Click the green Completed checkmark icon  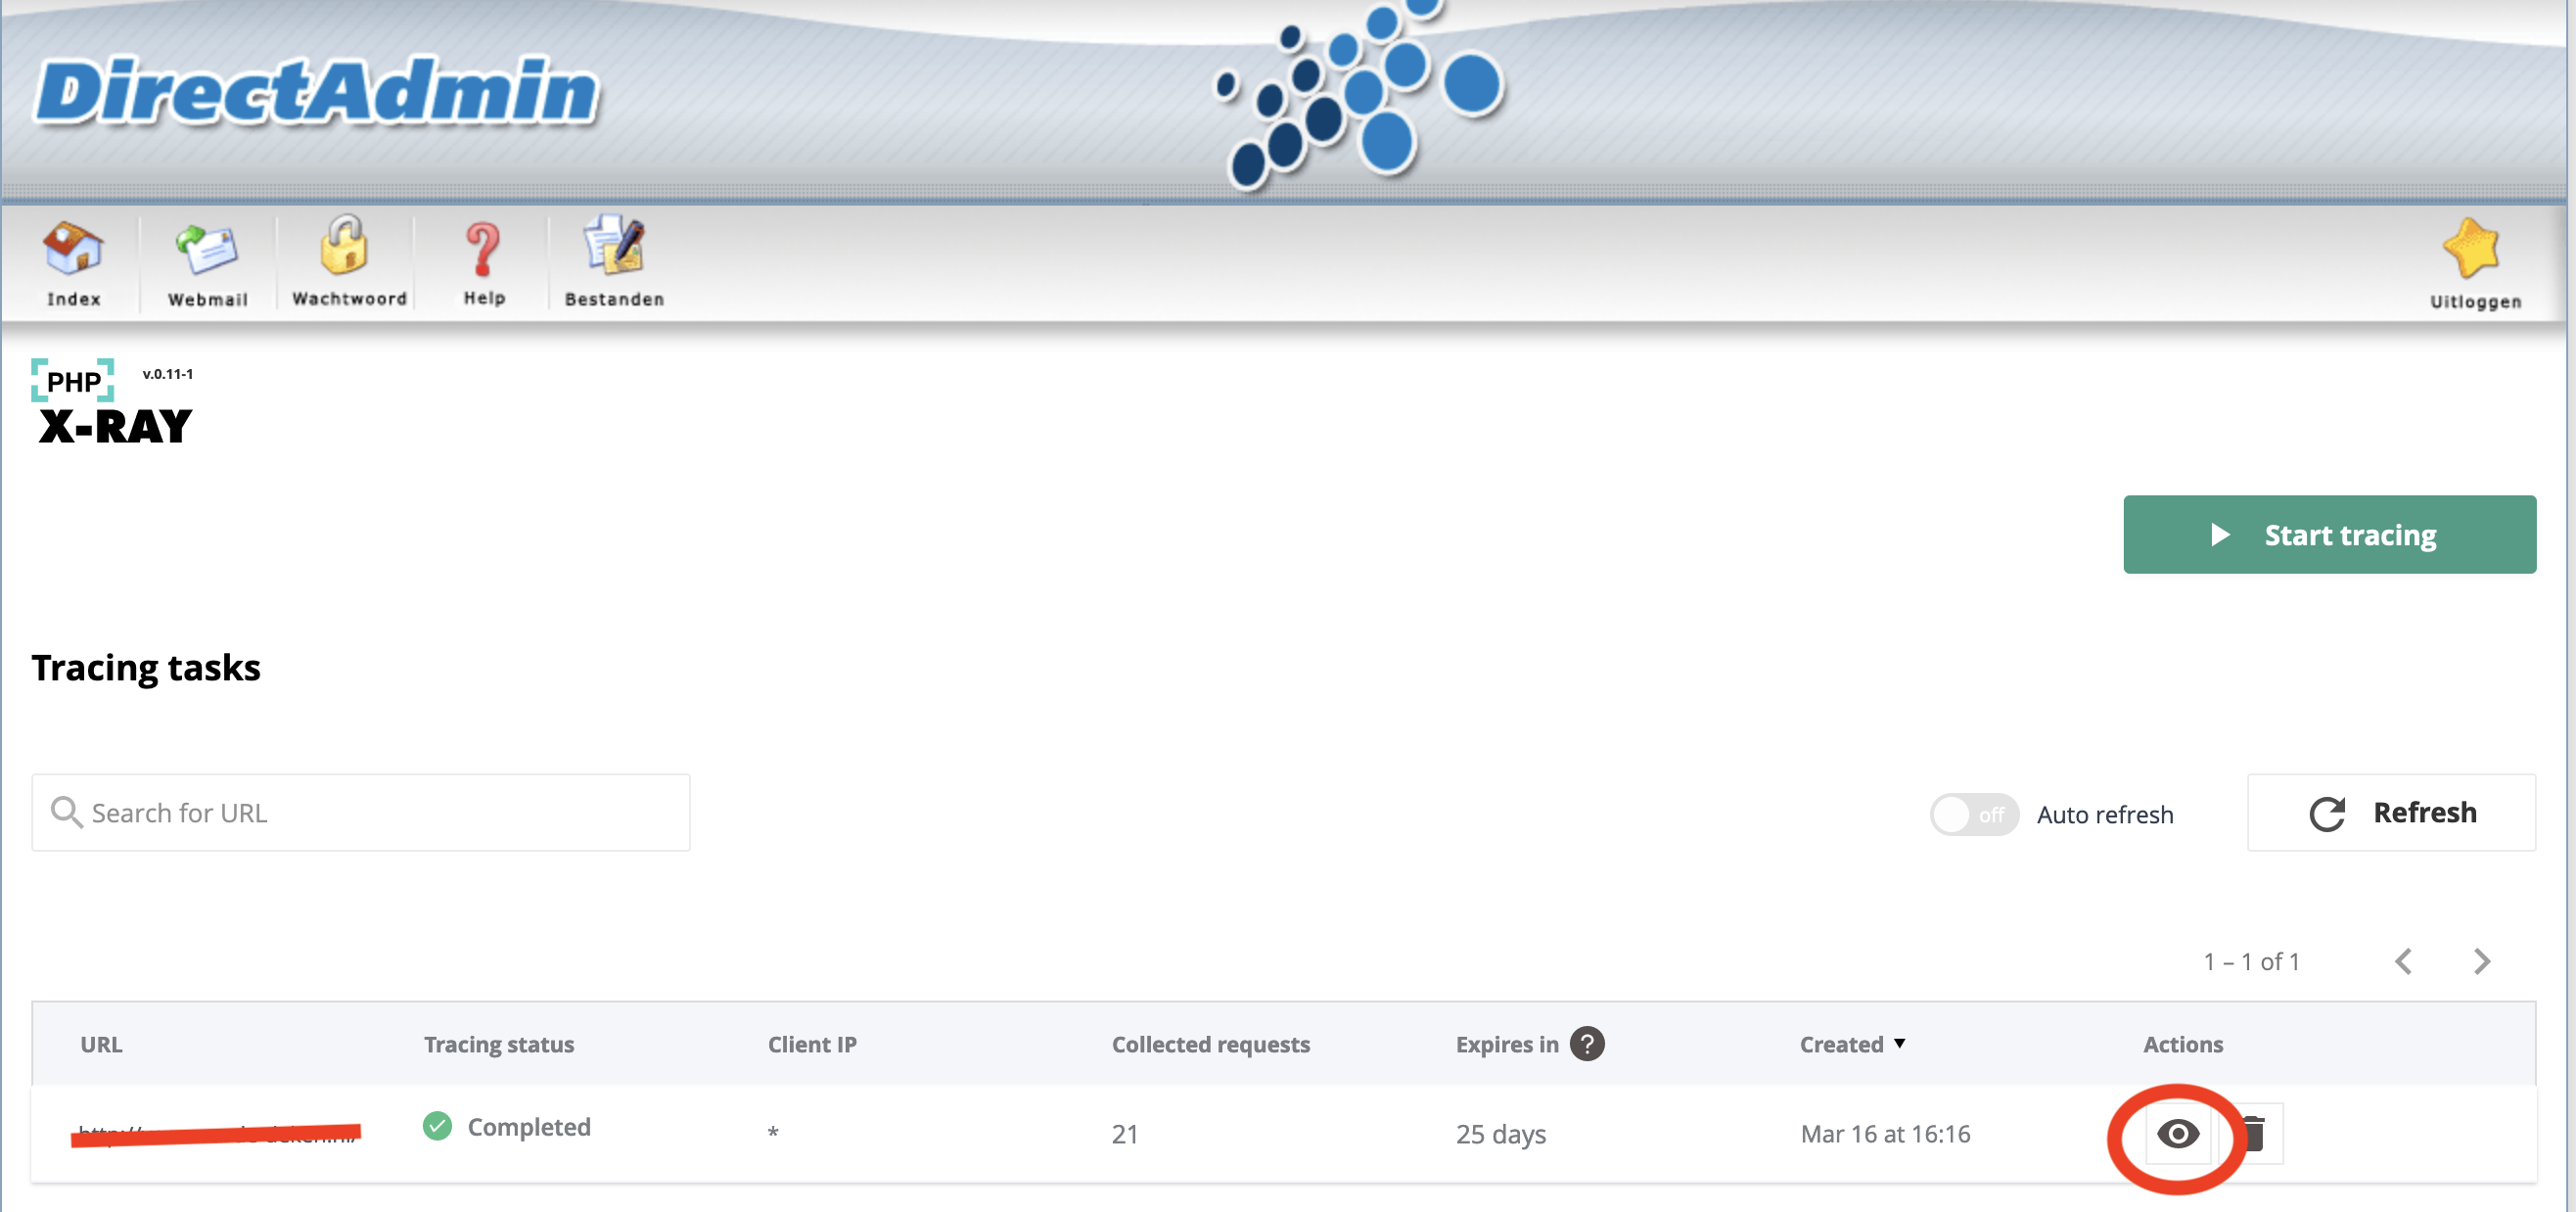point(437,1126)
